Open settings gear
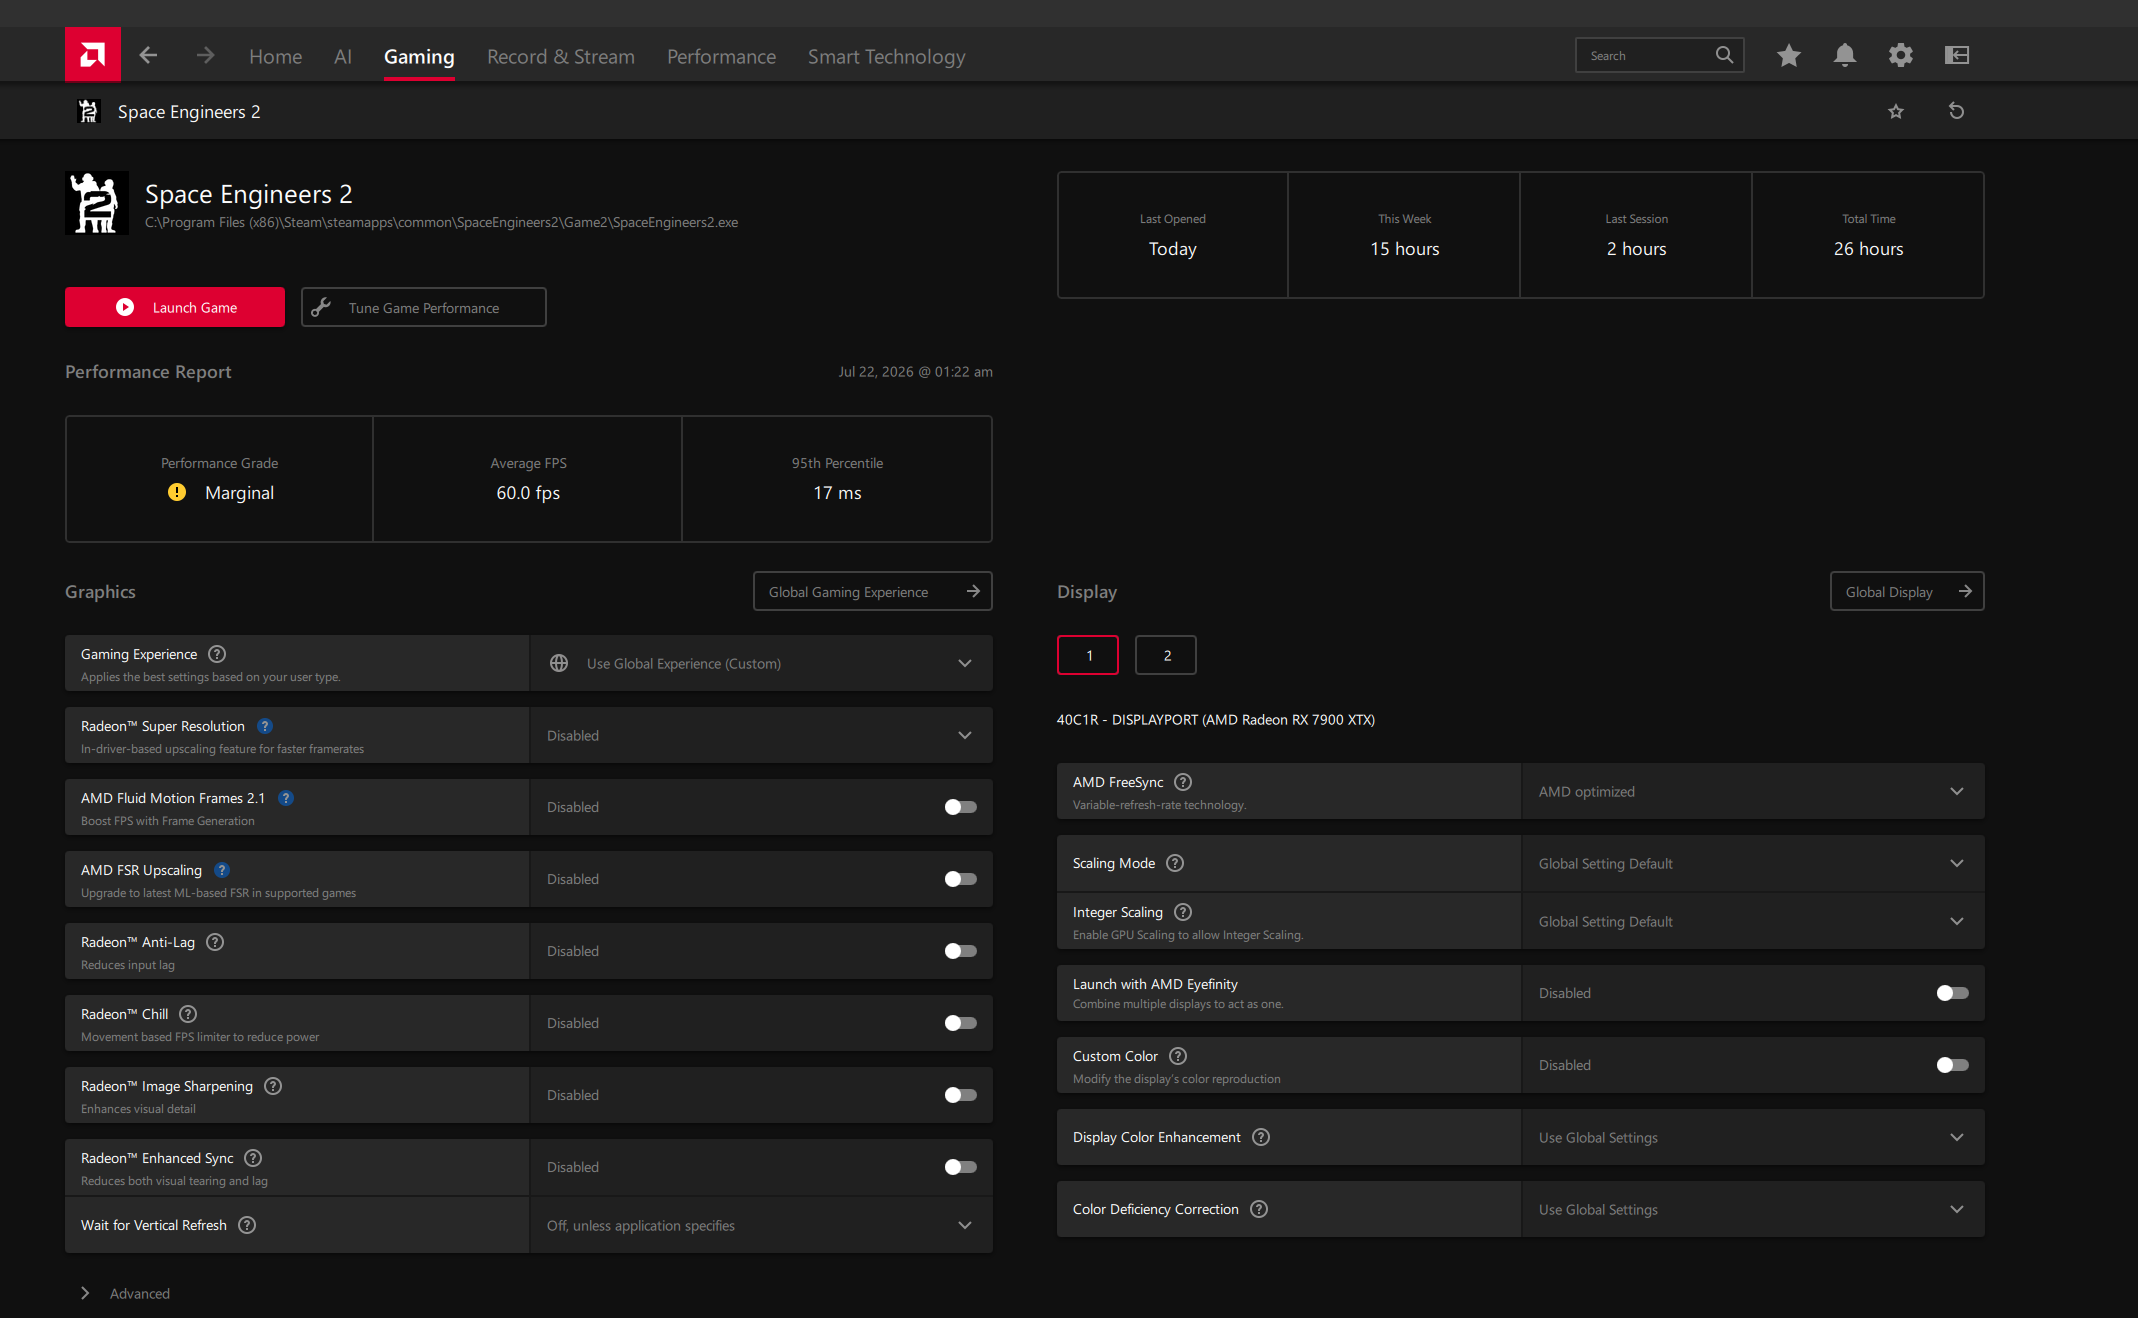This screenshot has width=2138, height=1318. [1901, 55]
